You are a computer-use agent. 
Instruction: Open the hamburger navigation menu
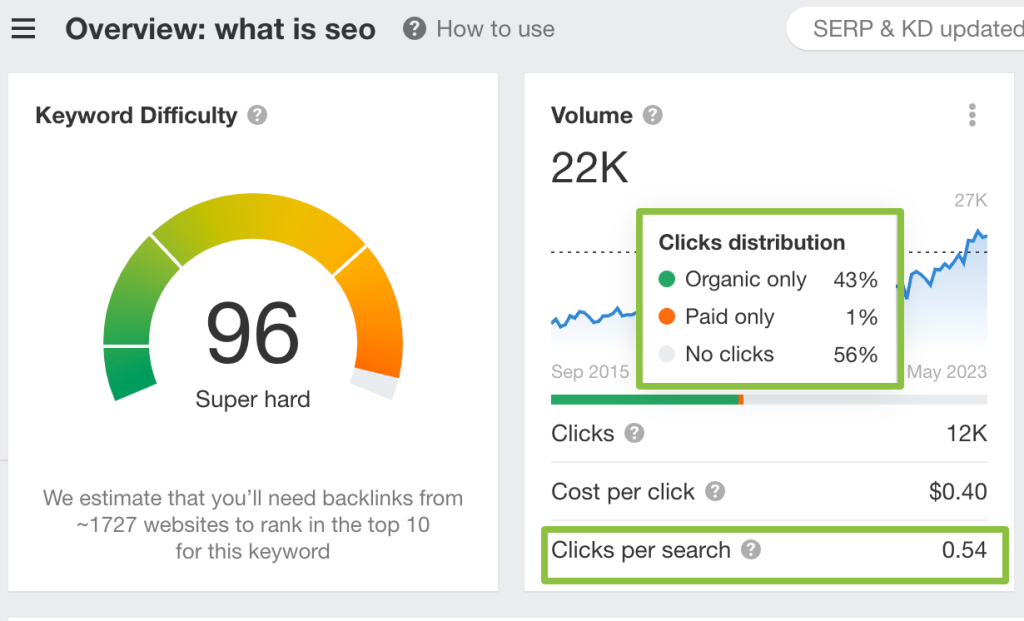pyautogui.click(x=23, y=29)
